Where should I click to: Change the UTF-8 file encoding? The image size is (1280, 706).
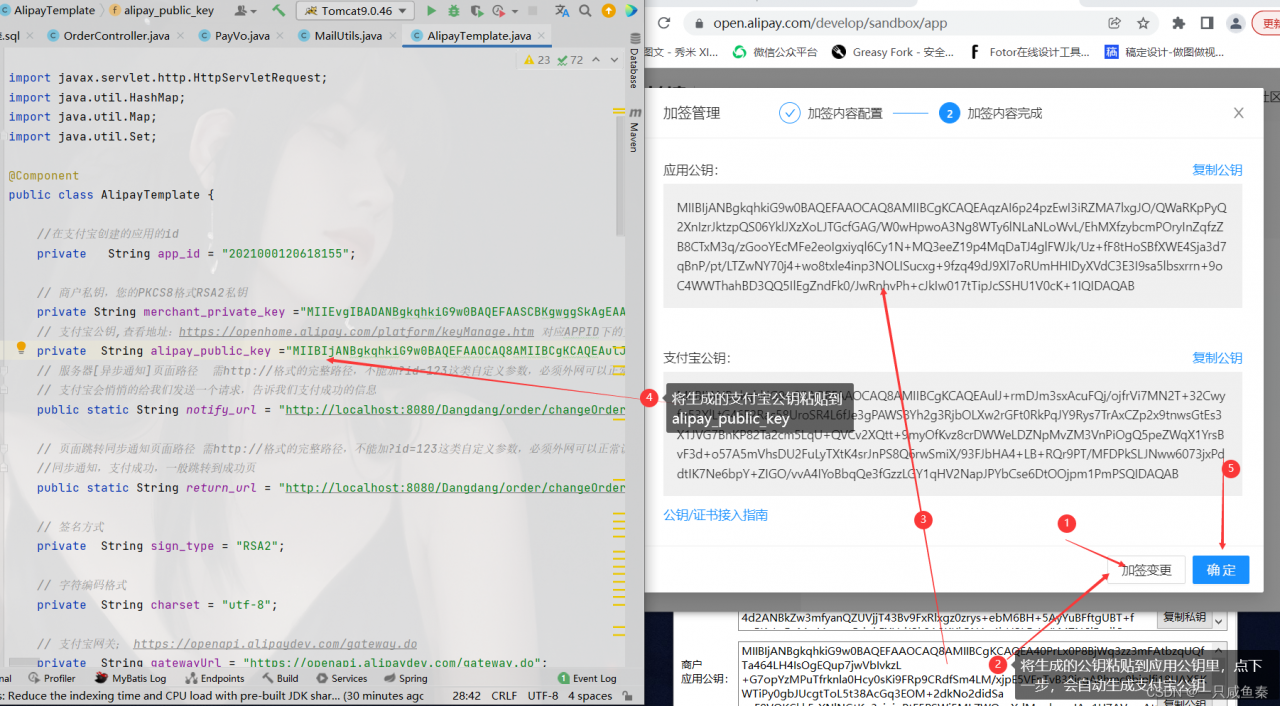pos(543,696)
